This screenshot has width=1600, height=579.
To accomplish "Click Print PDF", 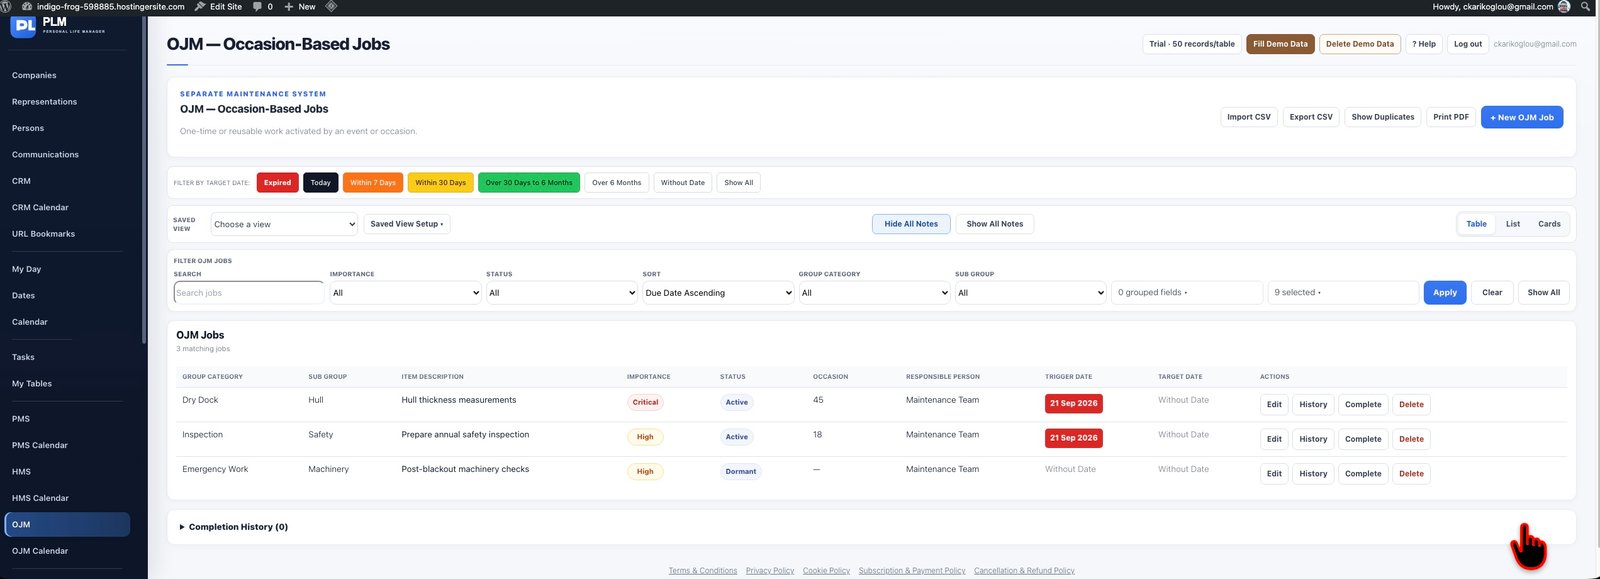I will [x=1451, y=117].
